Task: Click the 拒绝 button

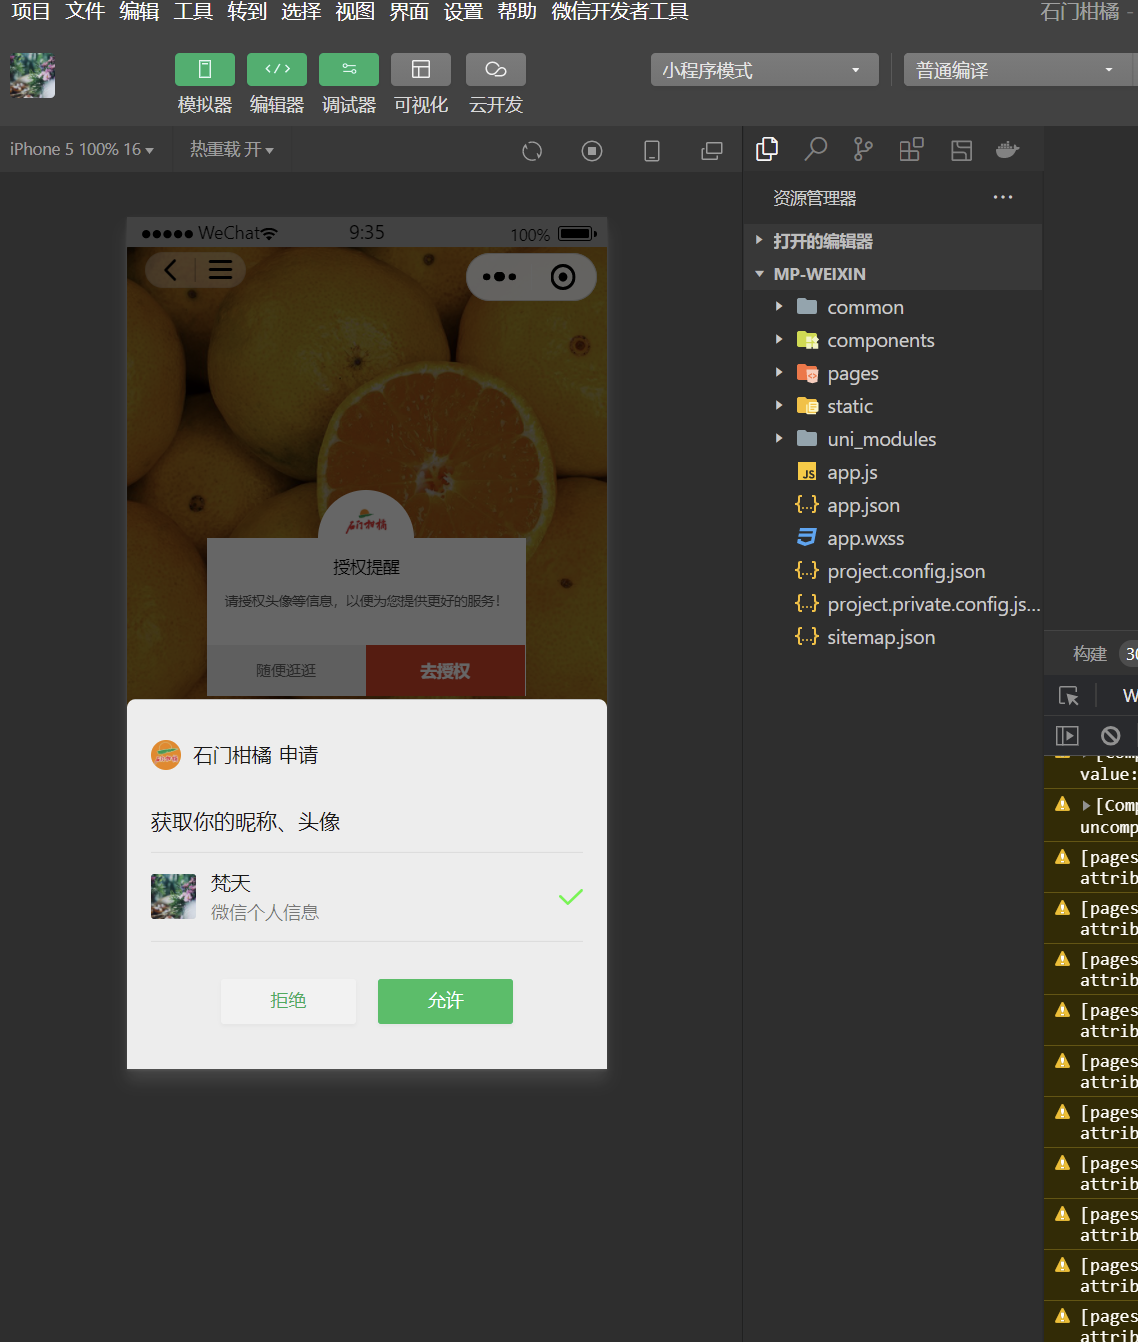Action: pyautogui.click(x=288, y=1001)
